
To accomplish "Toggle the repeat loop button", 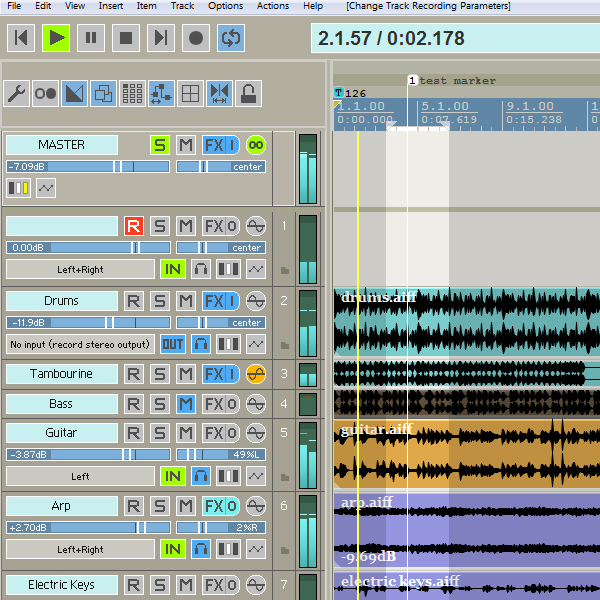I will click(230, 39).
